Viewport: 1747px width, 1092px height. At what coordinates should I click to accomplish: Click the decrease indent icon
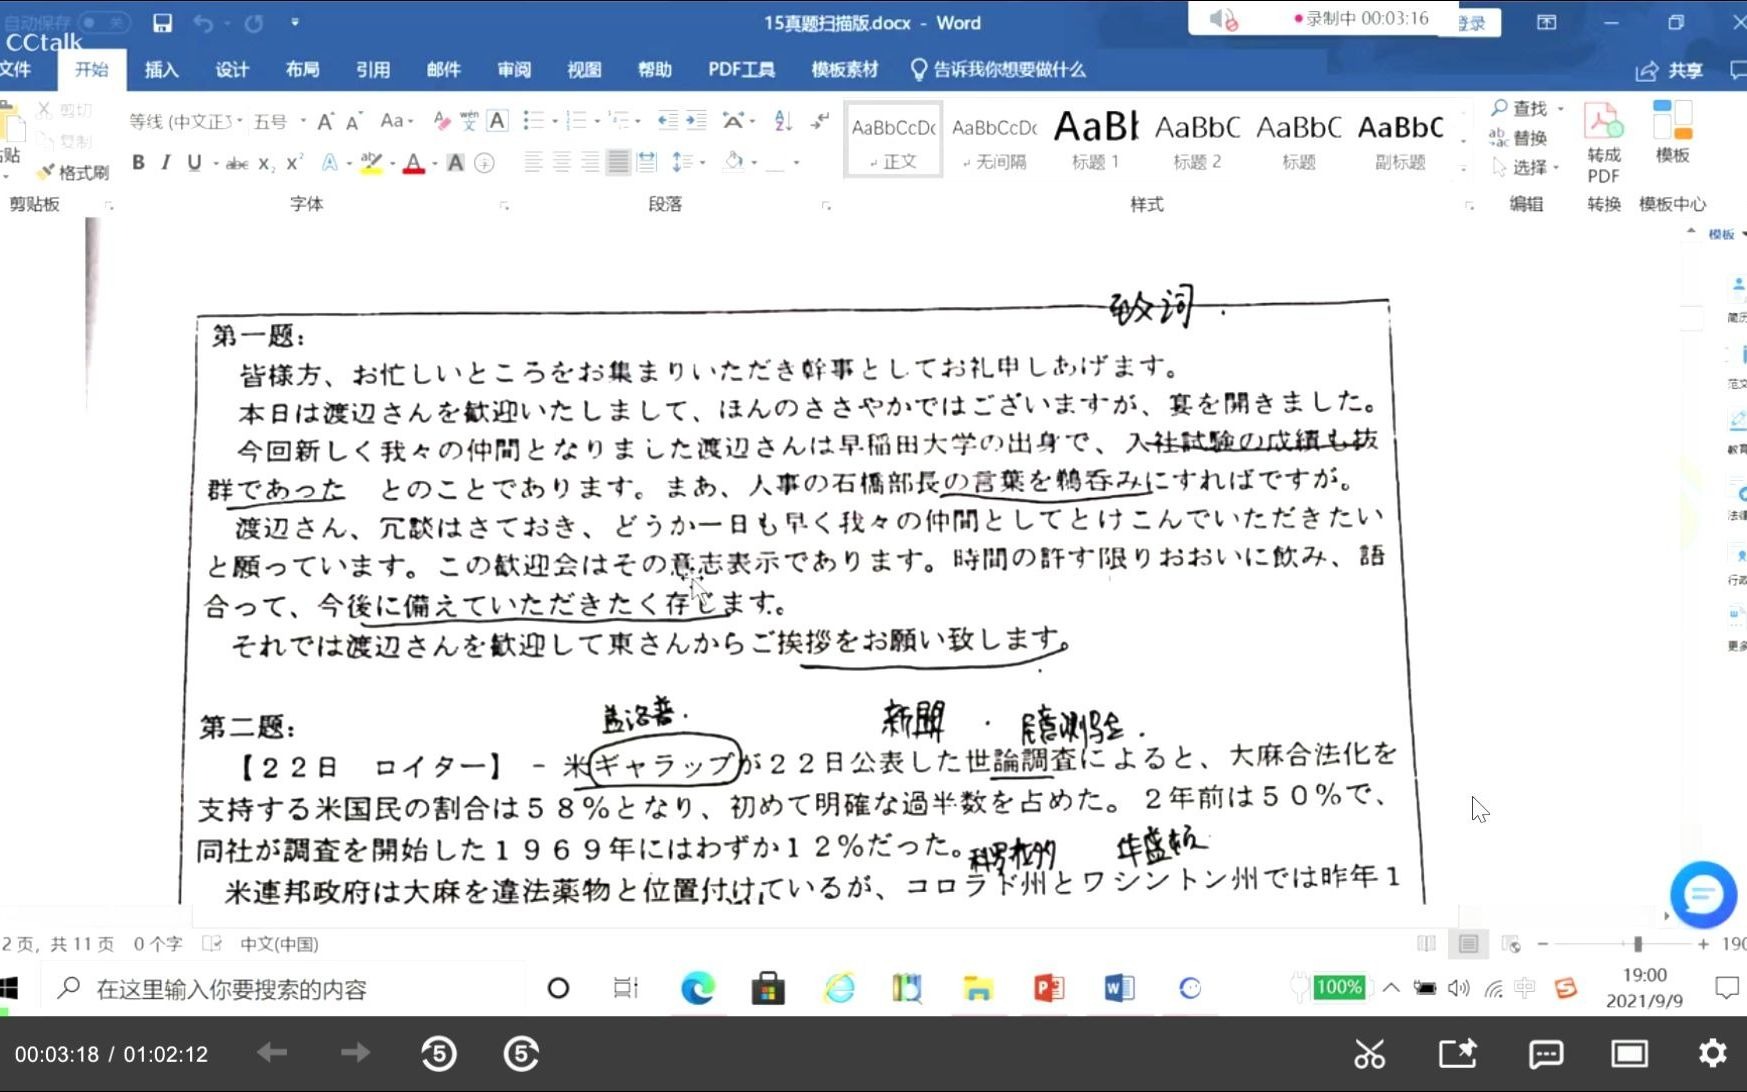click(x=668, y=121)
